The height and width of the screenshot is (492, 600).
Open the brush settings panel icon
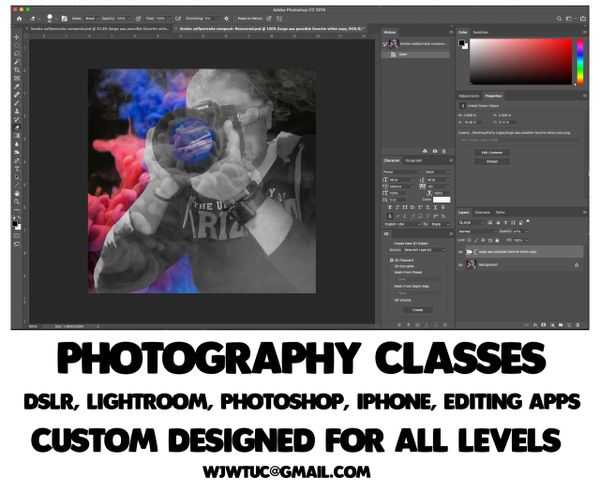(x=64, y=18)
